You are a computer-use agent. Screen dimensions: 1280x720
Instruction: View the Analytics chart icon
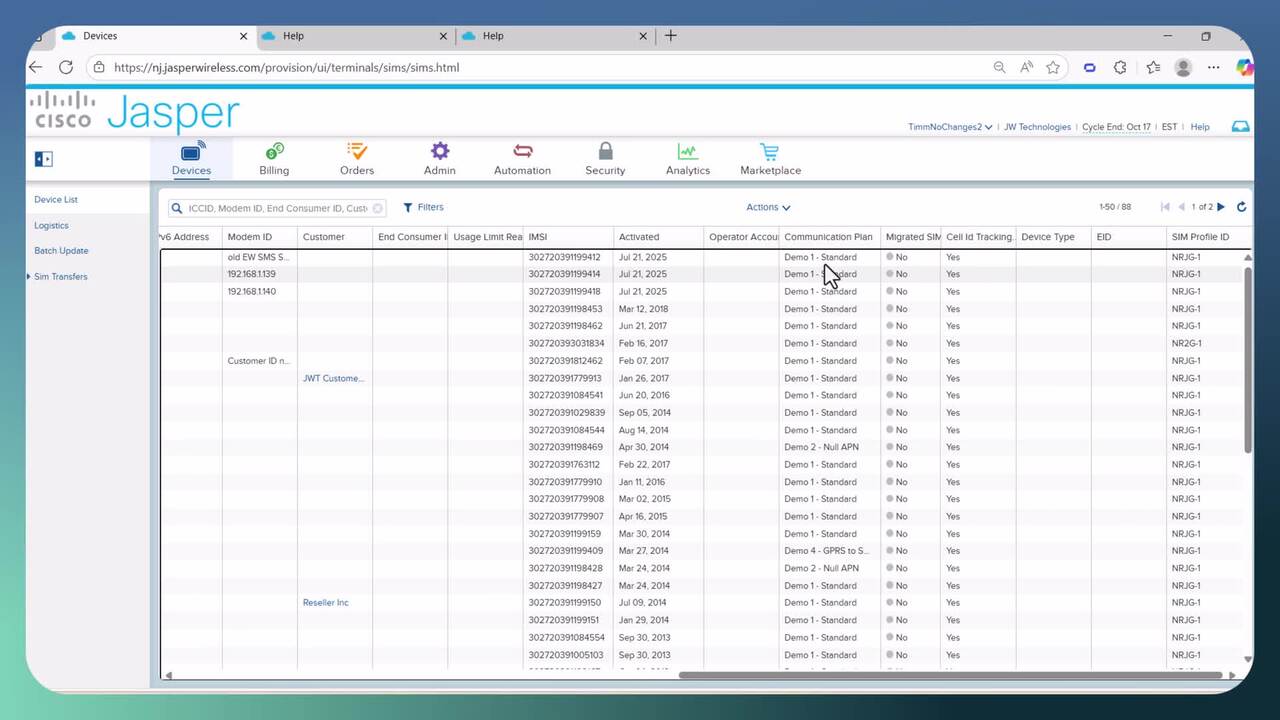point(687,152)
